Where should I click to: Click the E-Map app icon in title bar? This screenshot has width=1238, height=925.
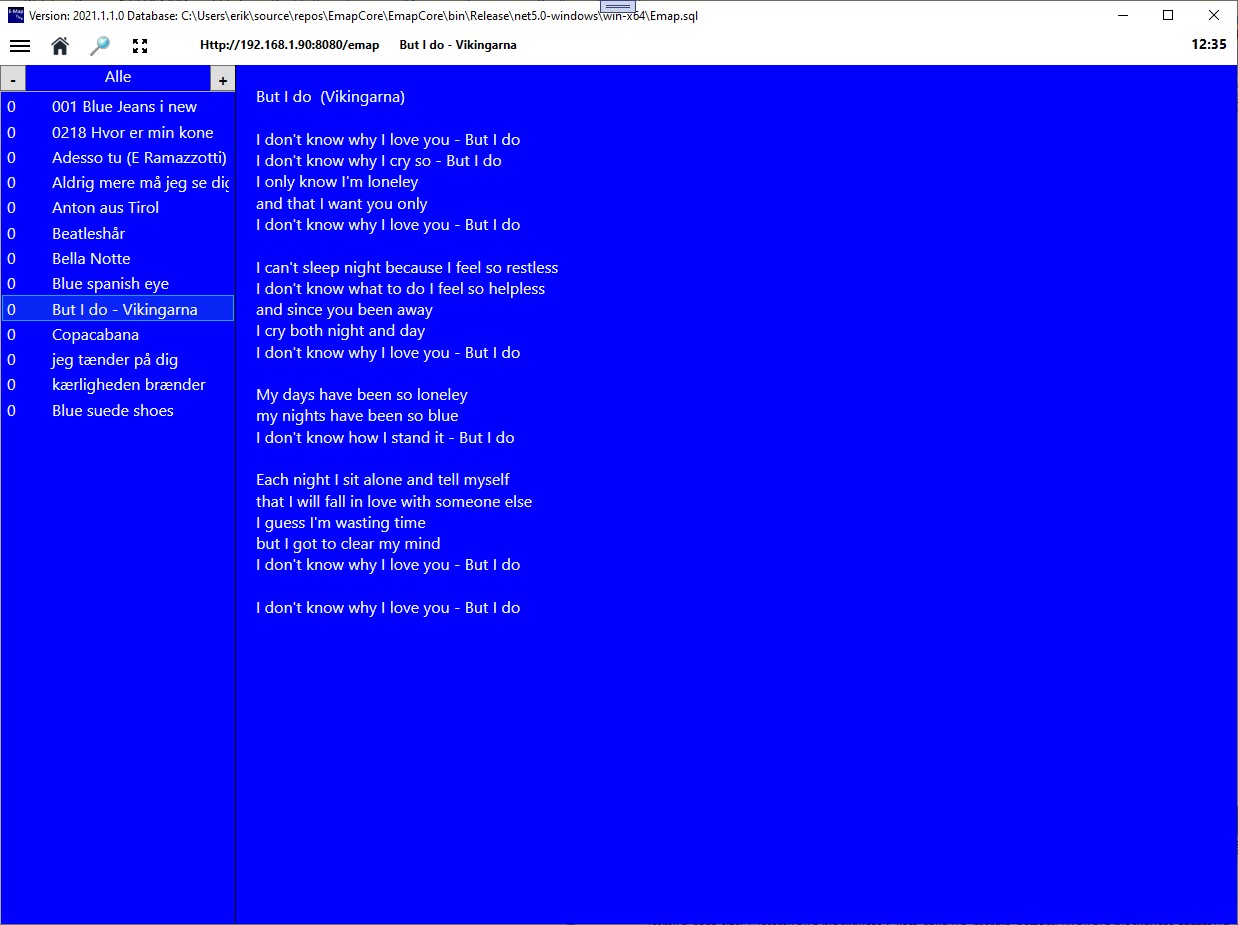tap(15, 15)
